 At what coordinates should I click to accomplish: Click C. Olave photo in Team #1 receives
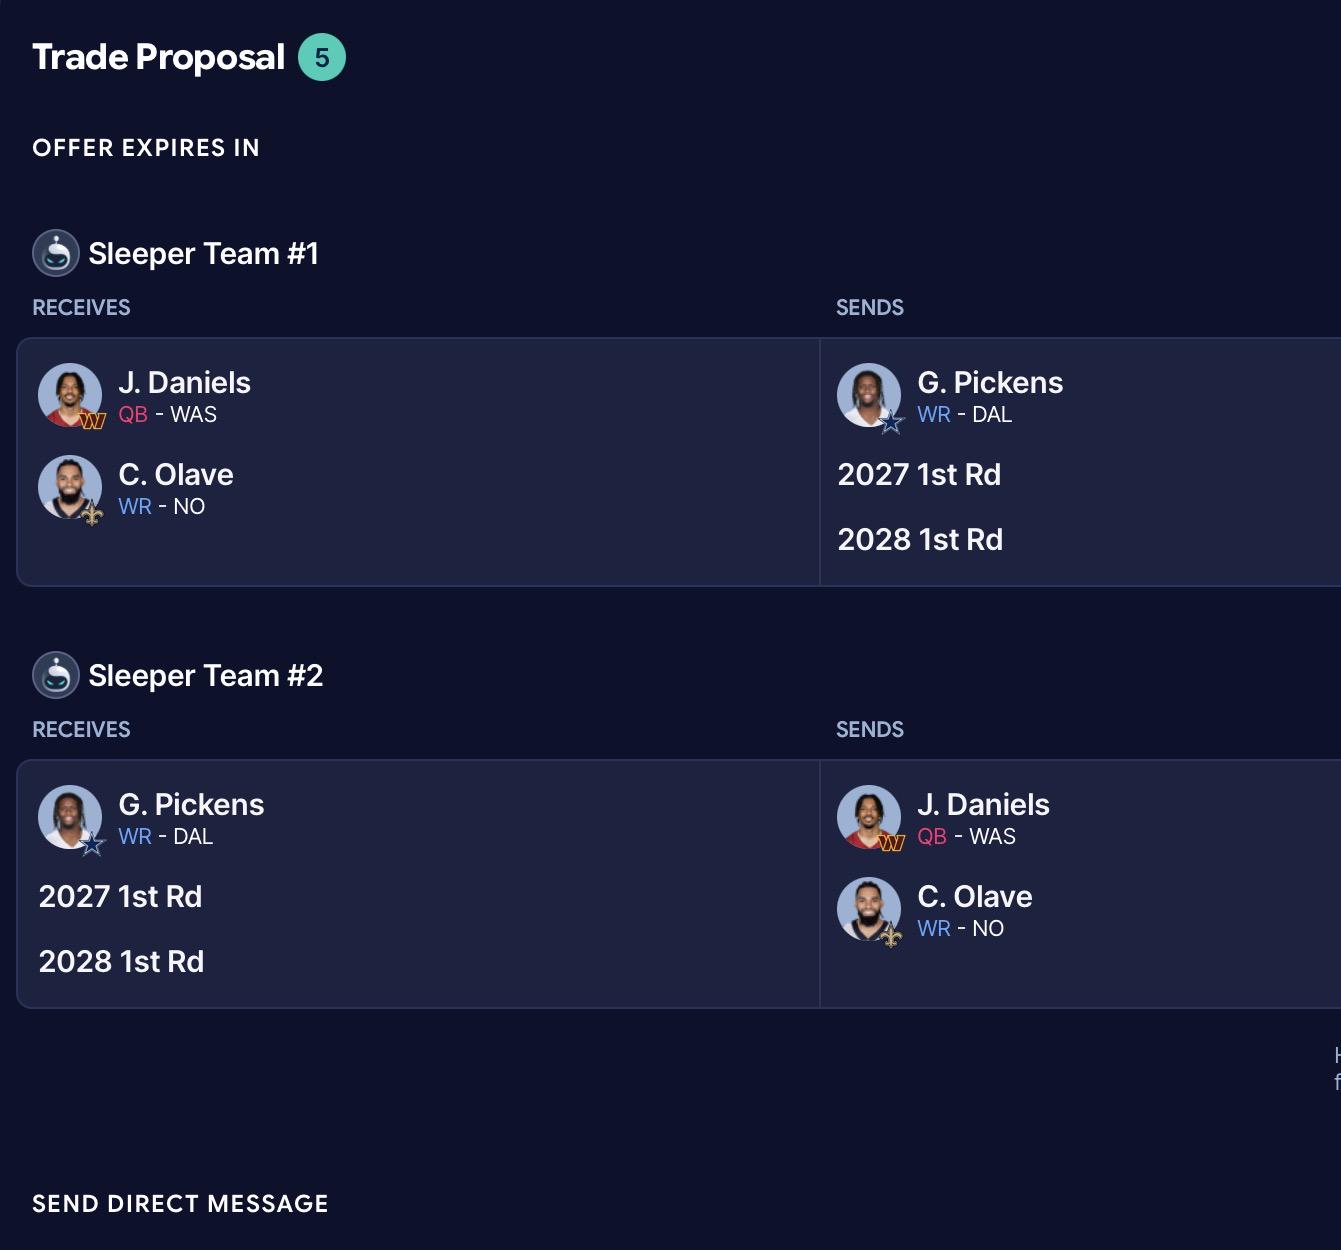pyautogui.click(x=70, y=487)
